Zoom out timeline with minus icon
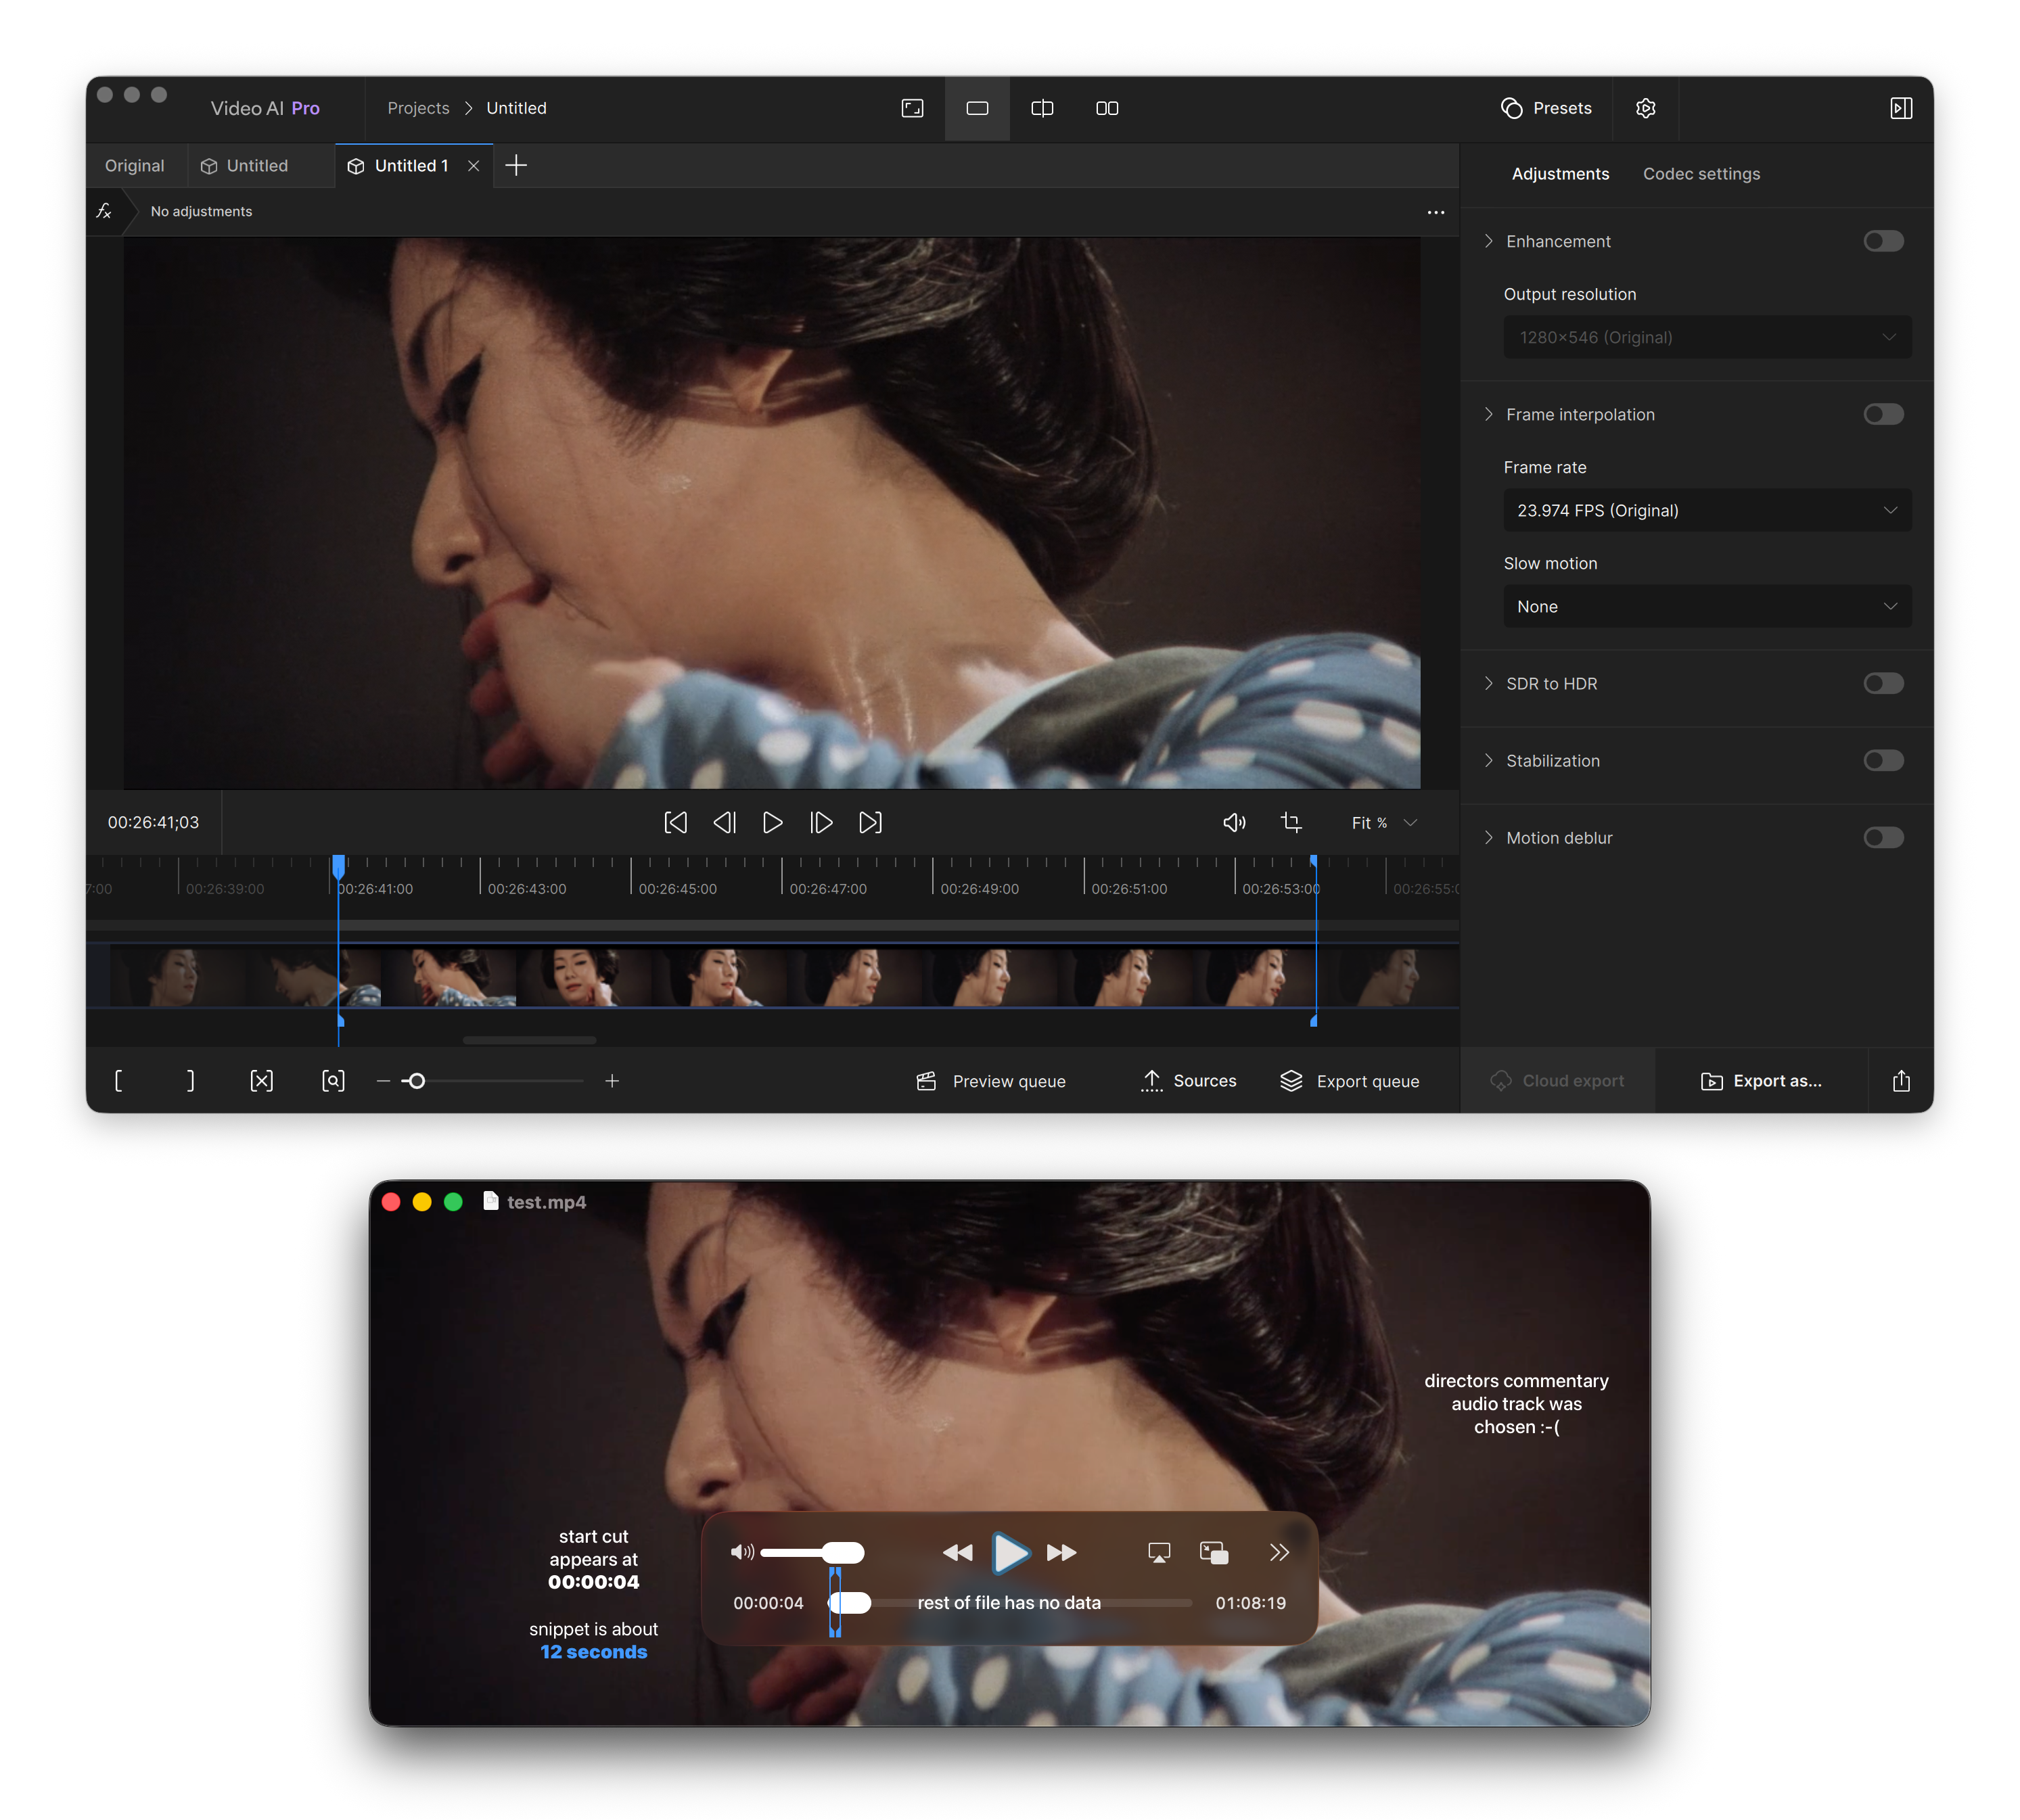Screen dimensions: 2020x1820 pos(383,1081)
